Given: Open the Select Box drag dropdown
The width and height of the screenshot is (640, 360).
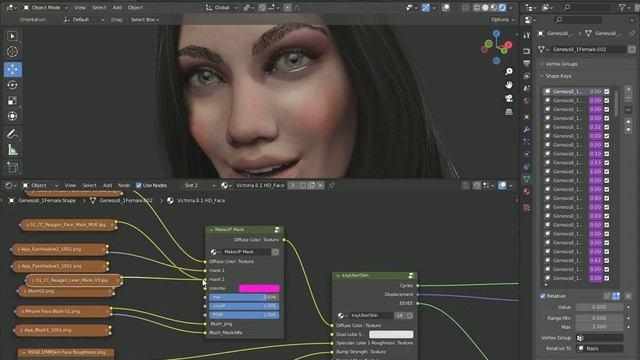Looking at the screenshot, I should pos(144,20).
